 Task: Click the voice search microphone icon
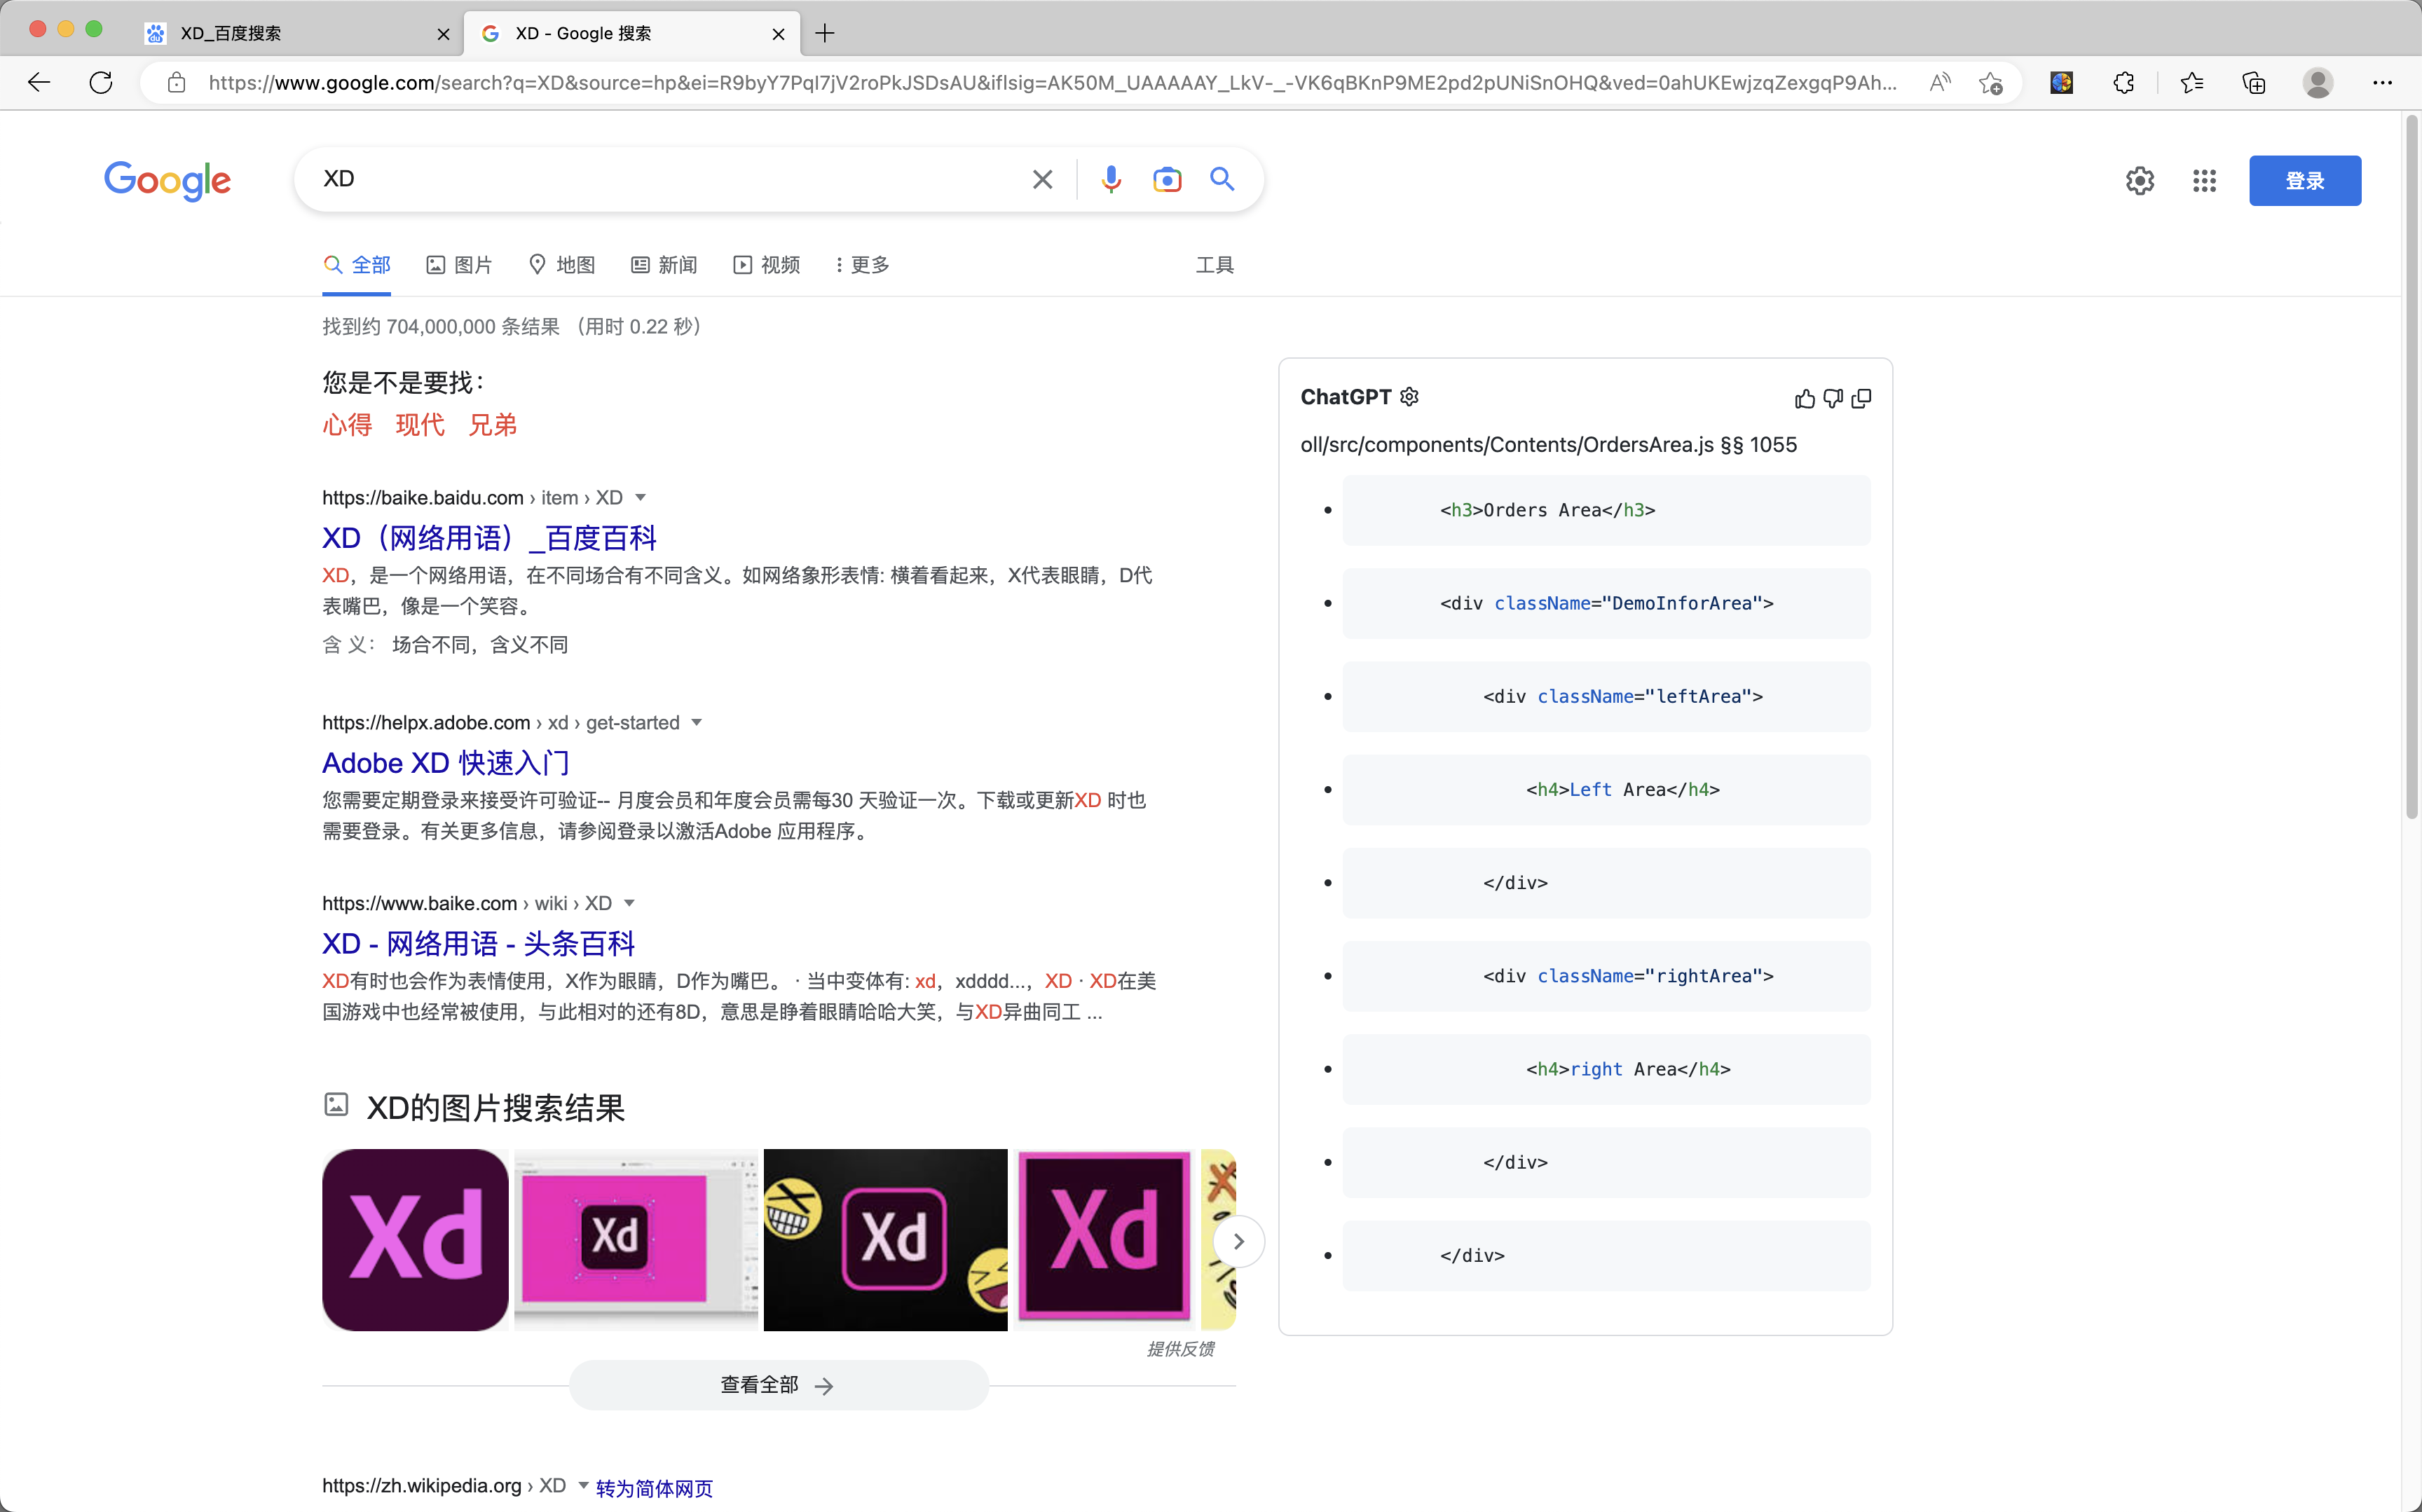(x=1110, y=179)
